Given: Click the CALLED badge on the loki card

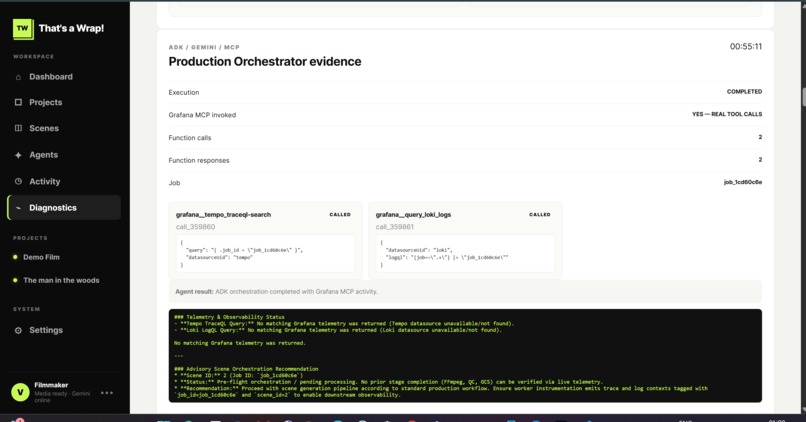Looking at the screenshot, I should 540,215.
